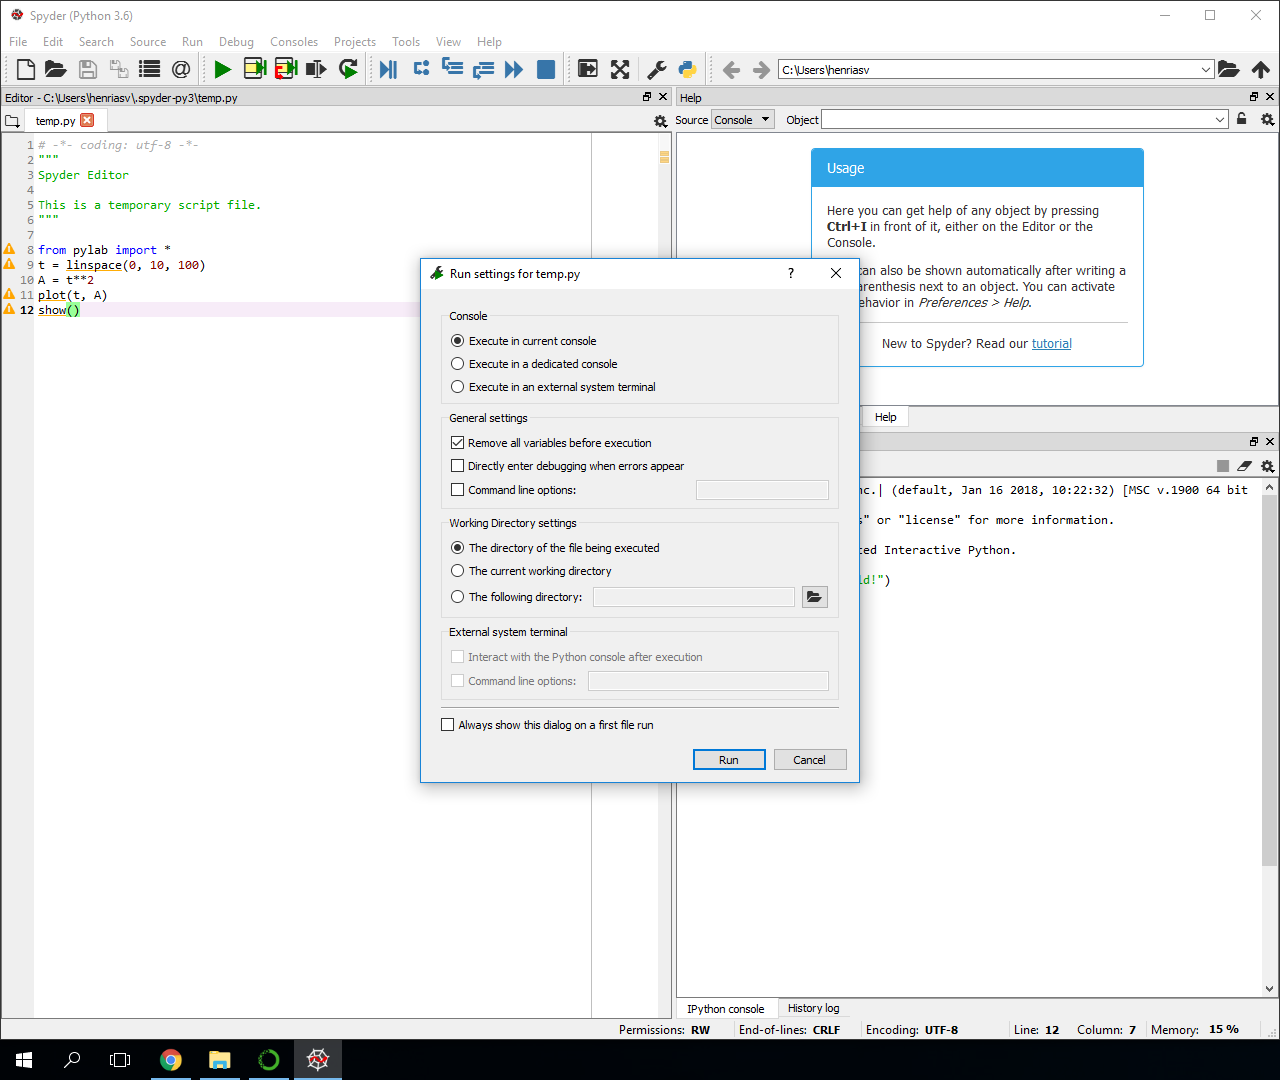This screenshot has width=1280, height=1080.
Task: Click Run cell and advance icon
Action: point(286,69)
